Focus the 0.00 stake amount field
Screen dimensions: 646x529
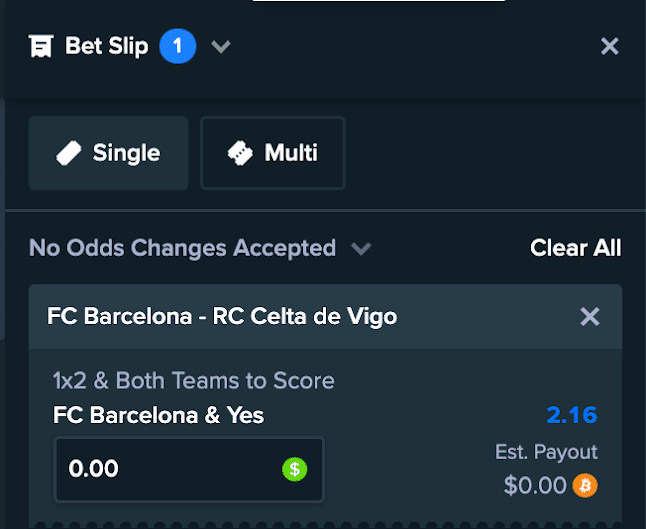(189, 469)
